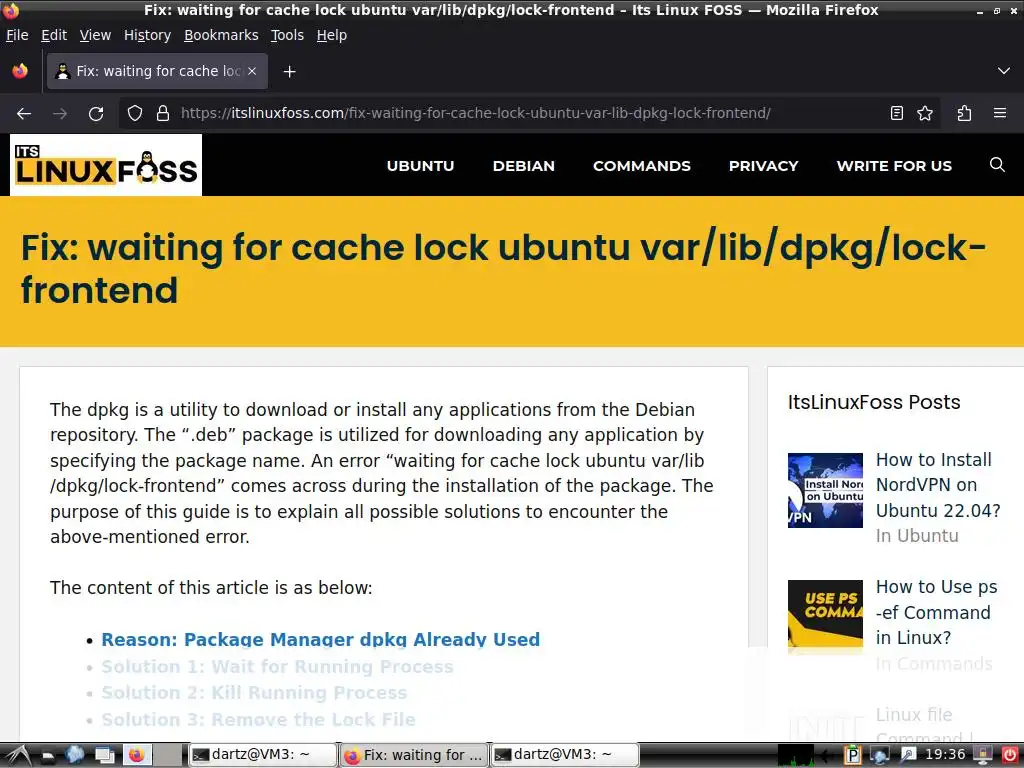Reload the current page
Viewport: 1024px width, 768px height.
[x=96, y=113]
